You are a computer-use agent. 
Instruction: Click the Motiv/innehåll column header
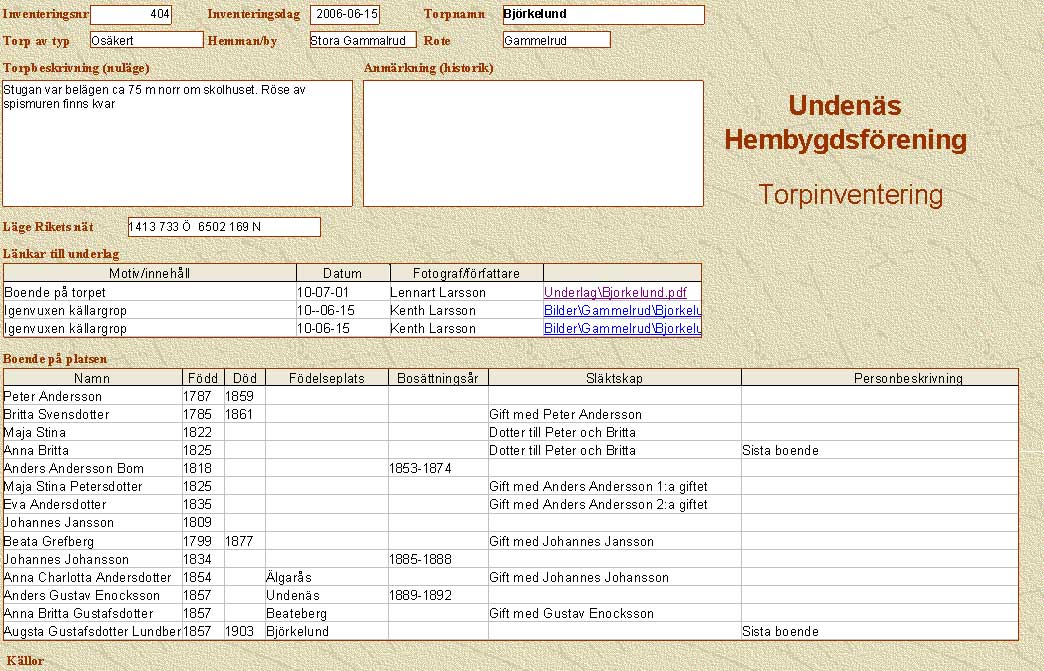pyautogui.click(x=150, y=274)
